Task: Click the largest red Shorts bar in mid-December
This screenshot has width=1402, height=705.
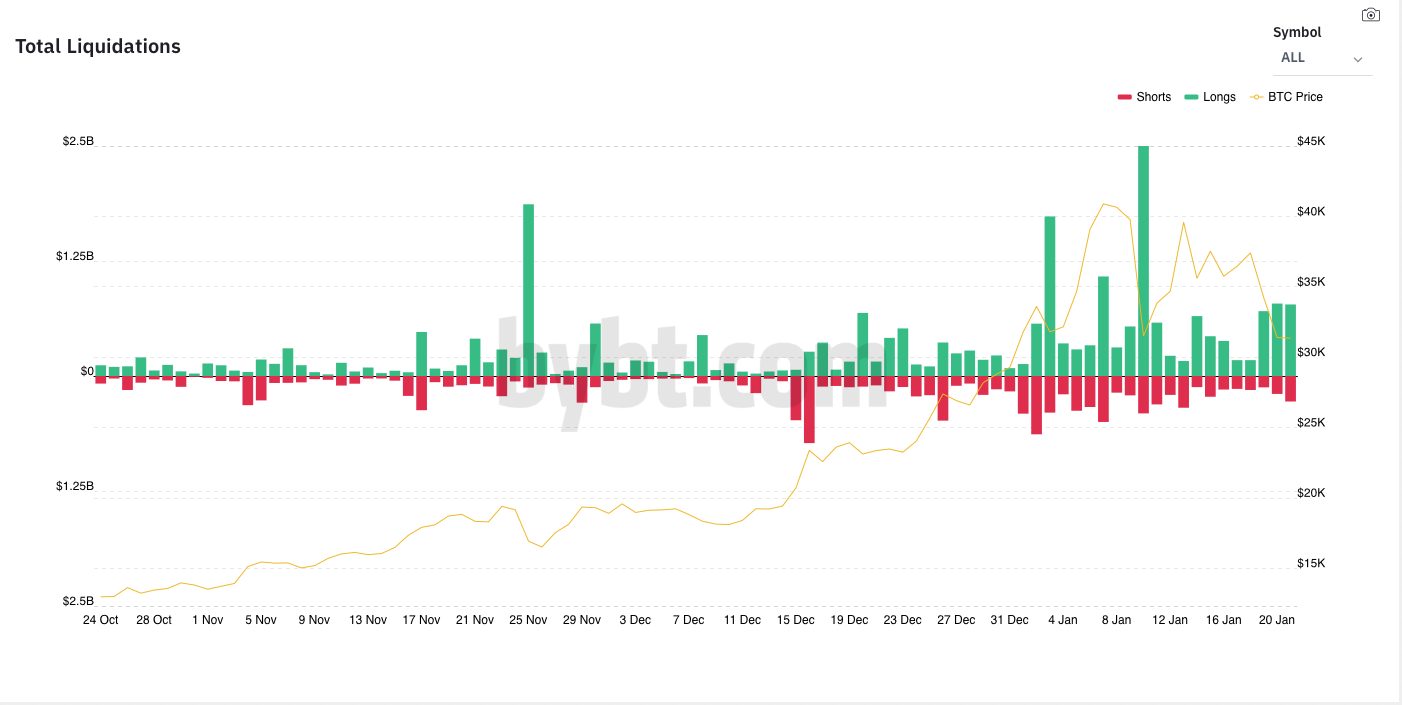Action: [x=809, y=410]
